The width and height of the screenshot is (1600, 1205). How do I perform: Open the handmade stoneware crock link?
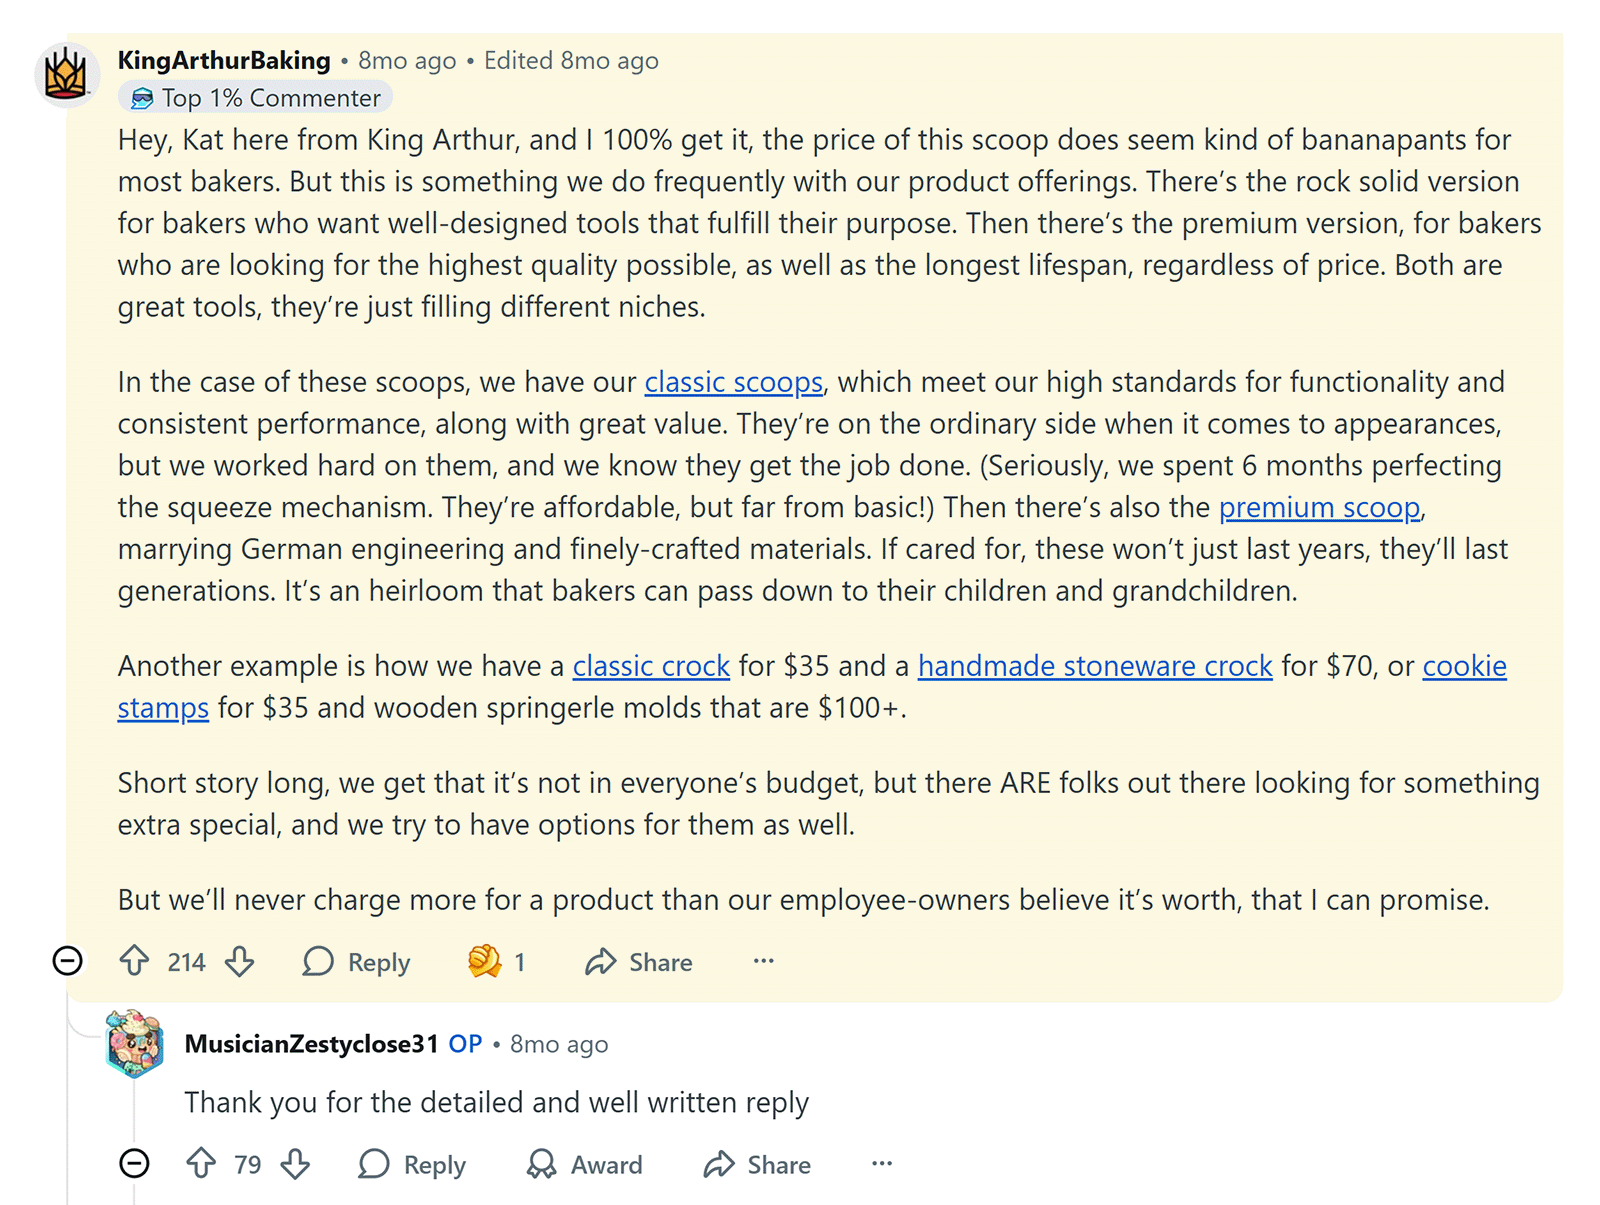point(1094,665)
